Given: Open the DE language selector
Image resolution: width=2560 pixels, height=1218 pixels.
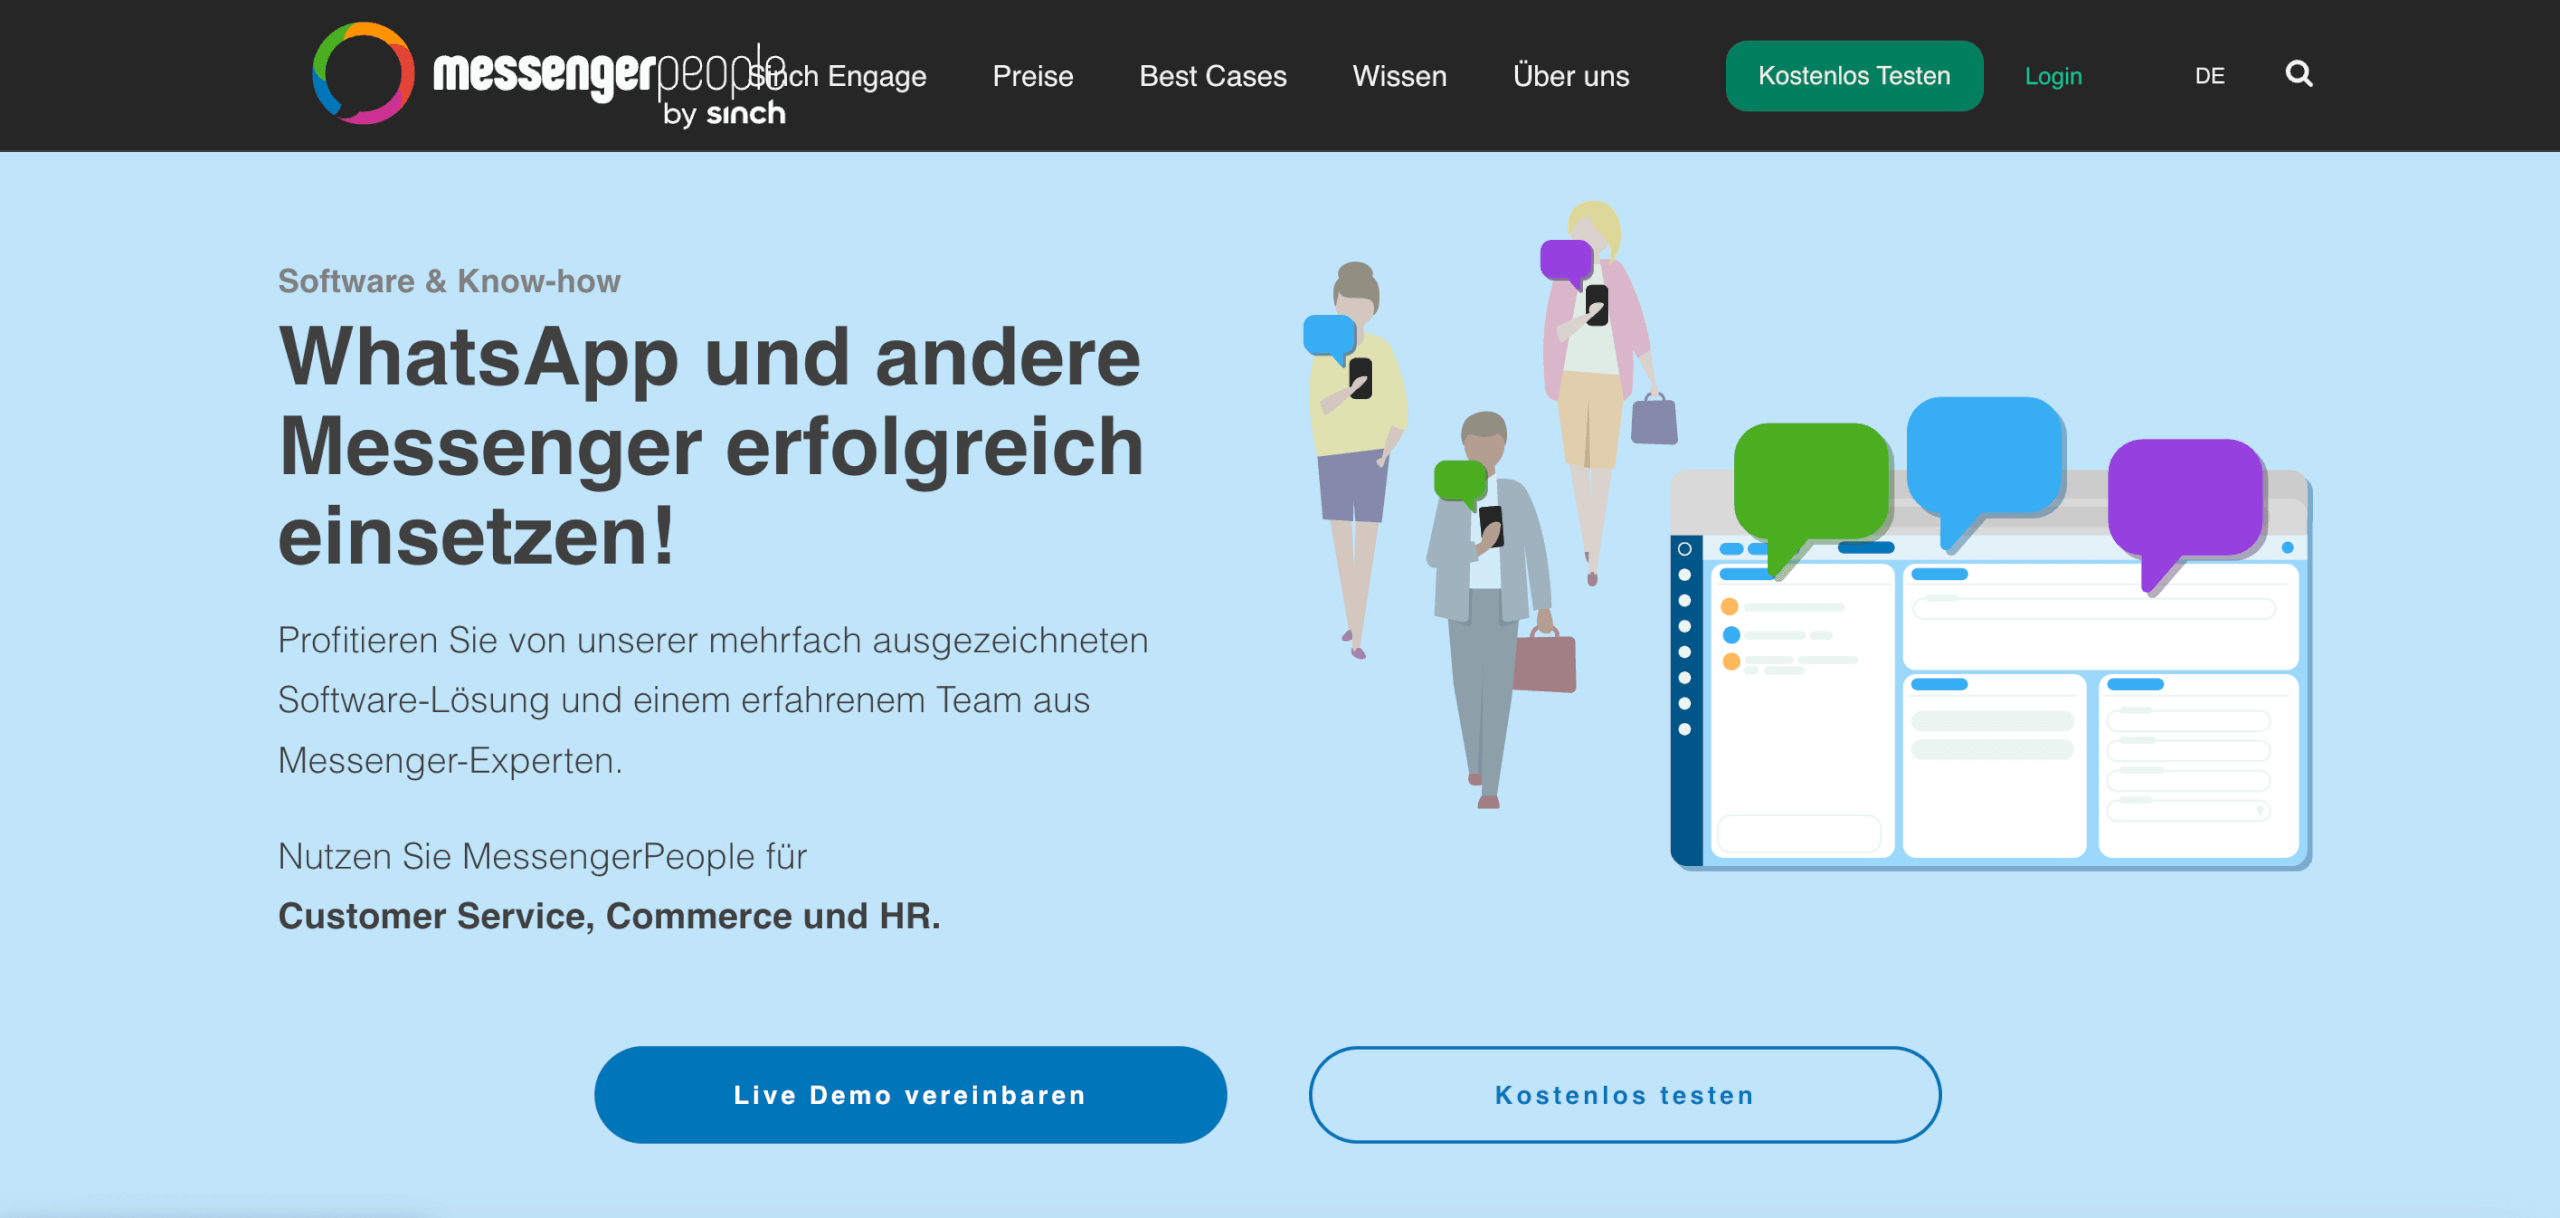Looking at the screenshot, I should pyautogui.click(x=2210, y=76).
